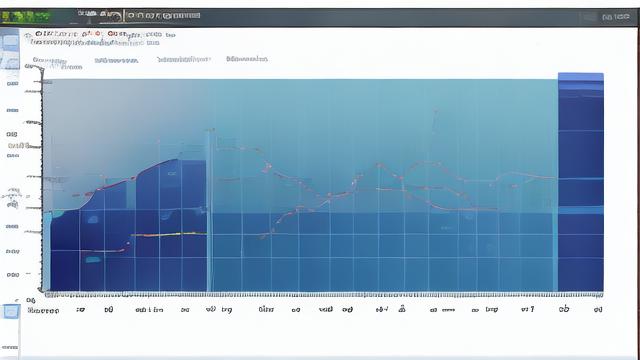640x360 pixels.
Task: Click the first small circle icon after the toolbar divider
Action: tap(131, 16)
